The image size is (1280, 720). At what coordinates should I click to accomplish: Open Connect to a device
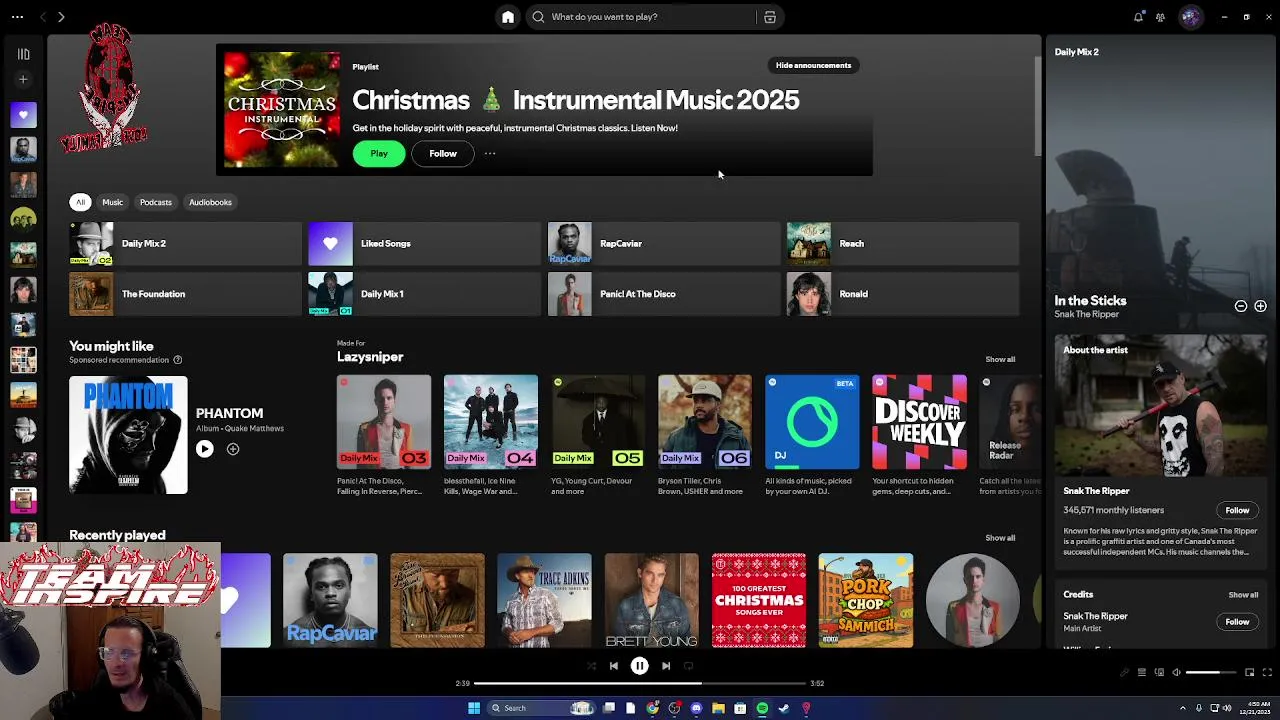tap(1158, 673)
